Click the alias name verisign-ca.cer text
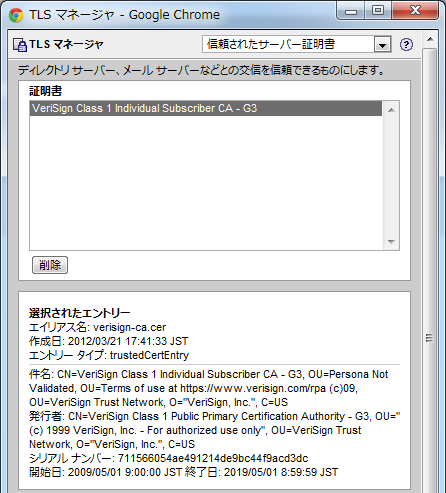The height and width of the screenshot is (493, 446). (130, 327)
